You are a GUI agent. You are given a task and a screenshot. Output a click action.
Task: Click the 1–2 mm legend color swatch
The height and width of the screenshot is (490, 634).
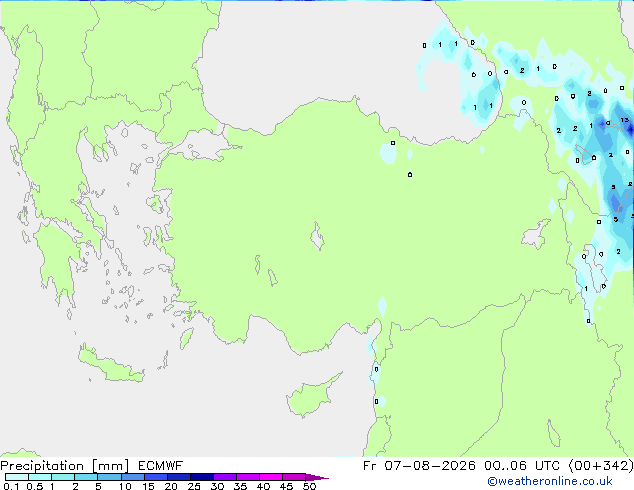(x=63, y=477)
